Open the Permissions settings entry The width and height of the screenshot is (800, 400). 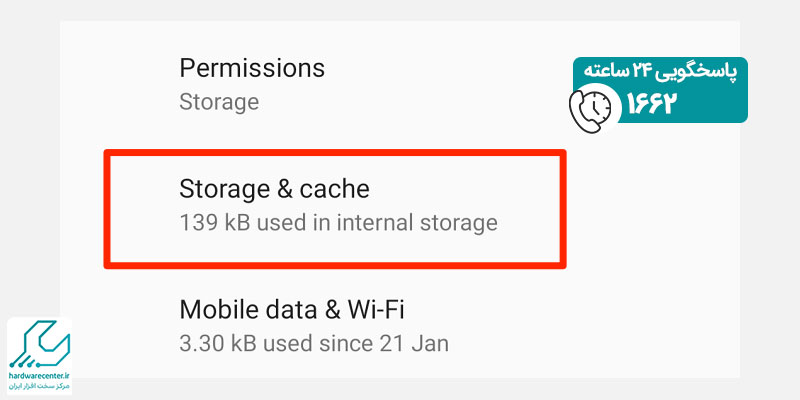399,85
